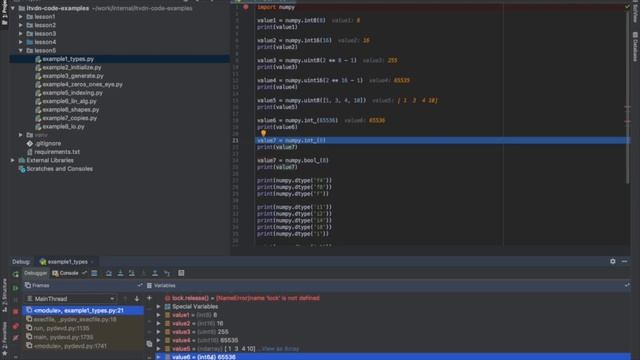This screenshot has height=360, width=640.
Task: Expand the venv folder
Action: pos(21,135)
